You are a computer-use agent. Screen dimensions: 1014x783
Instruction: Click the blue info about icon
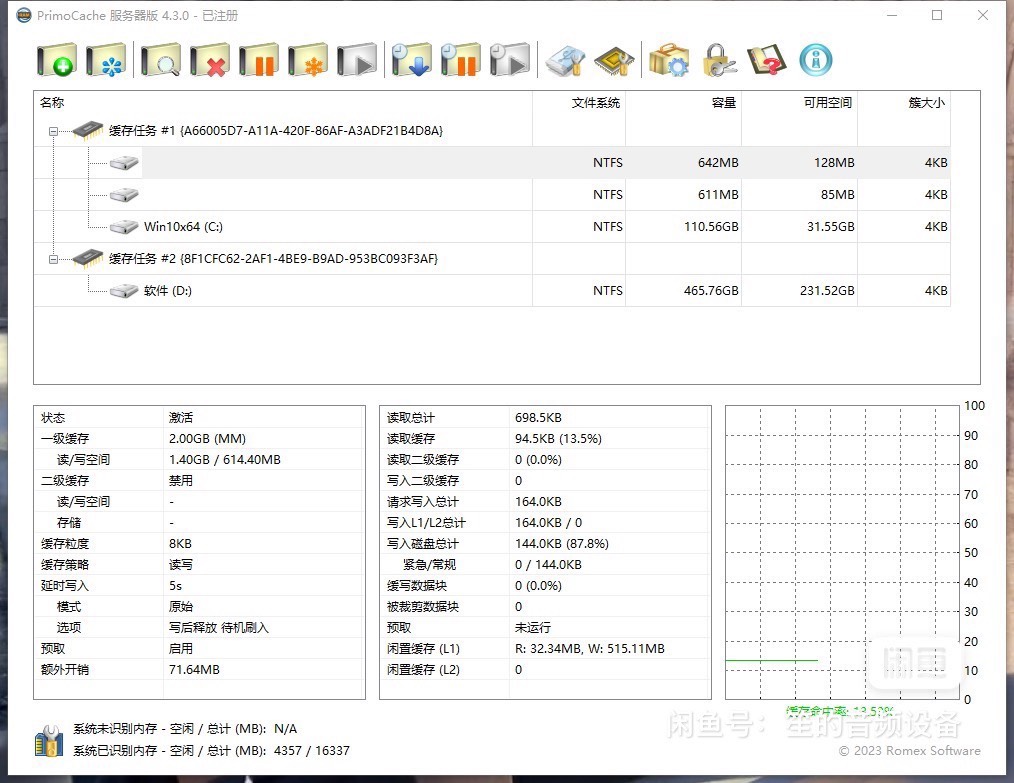coord(816,61)
